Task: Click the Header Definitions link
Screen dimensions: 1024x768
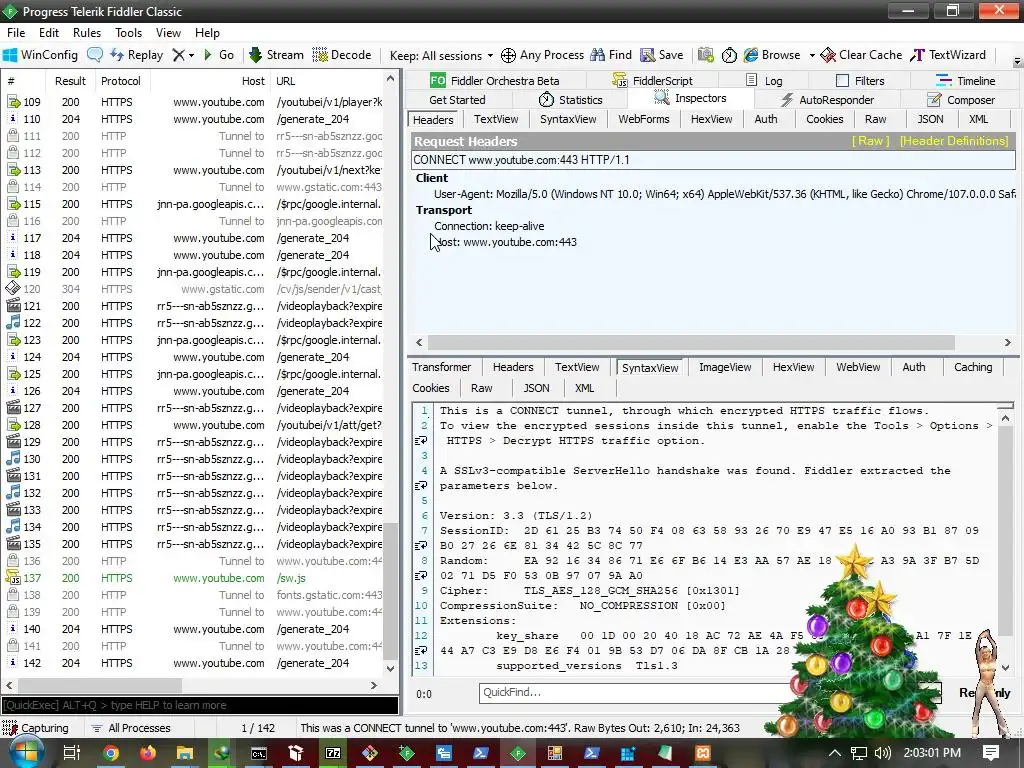Action: tap(953, 141)
